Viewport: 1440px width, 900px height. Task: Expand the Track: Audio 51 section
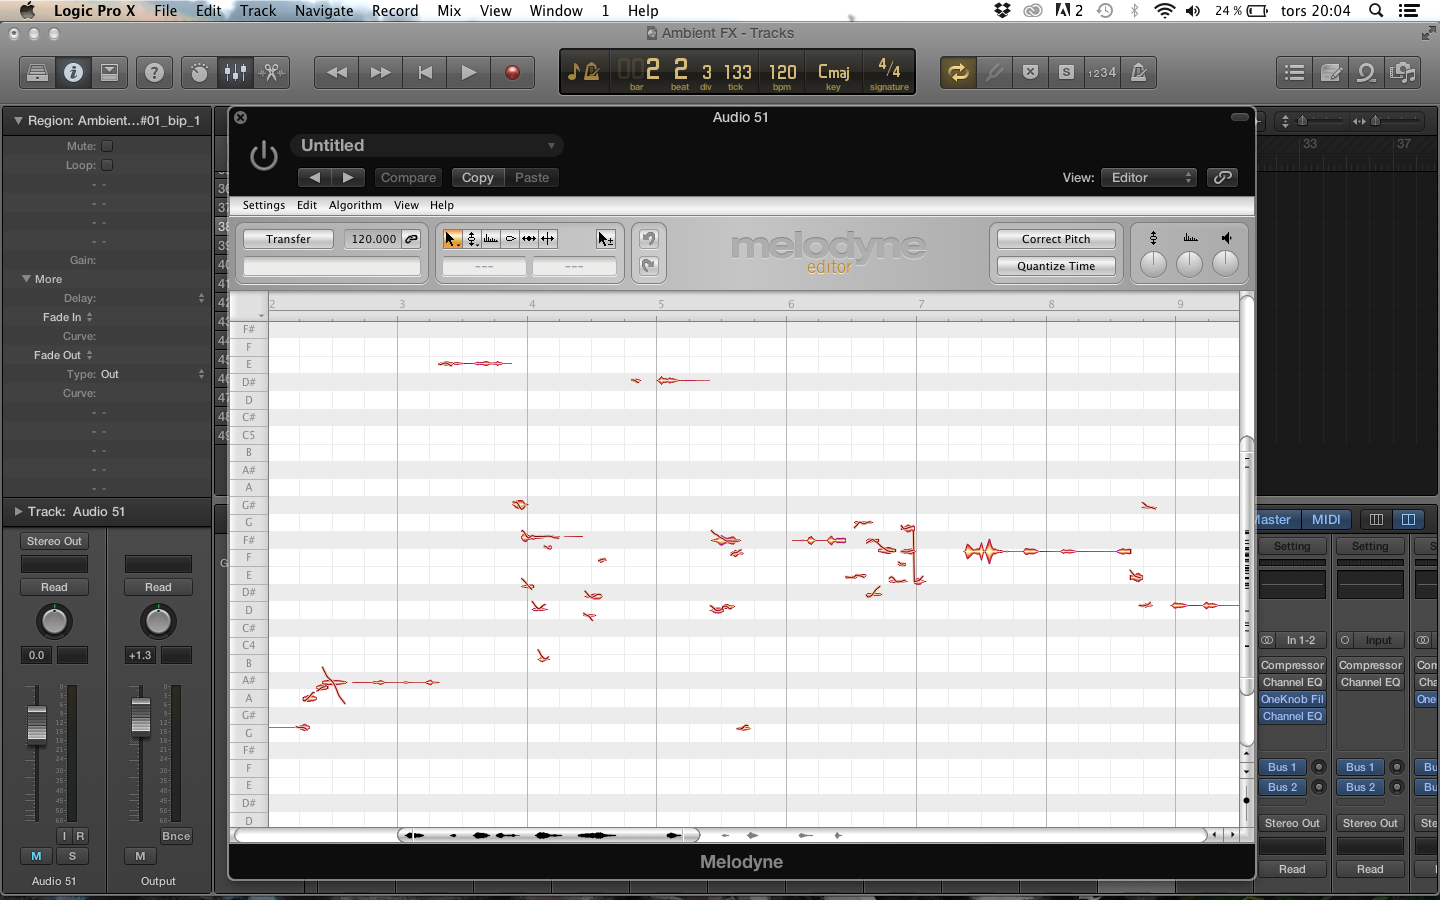[18, 511]
